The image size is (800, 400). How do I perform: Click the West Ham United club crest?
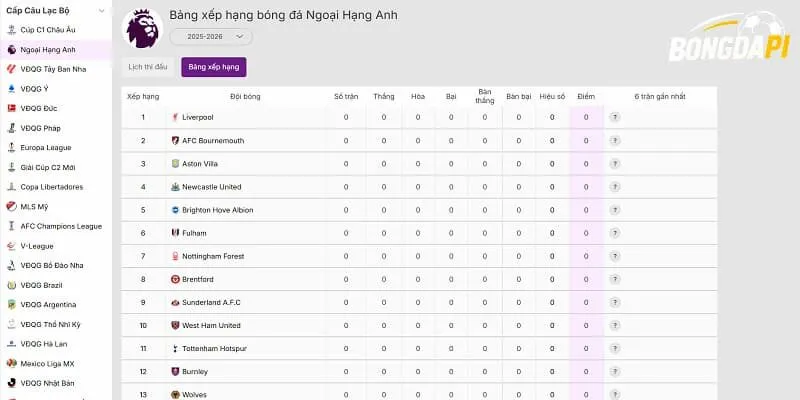tap(176, 326)
